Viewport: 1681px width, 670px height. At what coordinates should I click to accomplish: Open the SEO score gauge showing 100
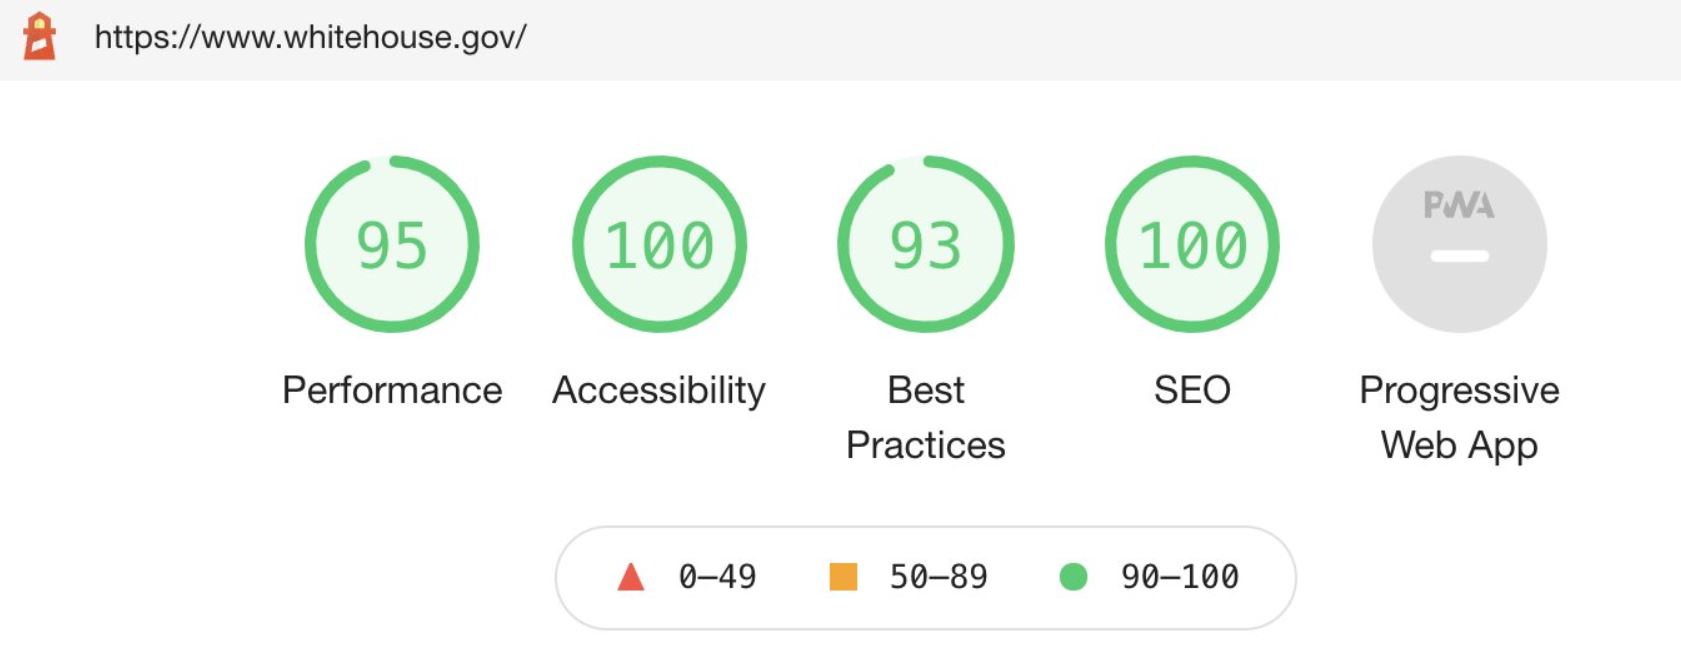click(x=1192, y=244)
